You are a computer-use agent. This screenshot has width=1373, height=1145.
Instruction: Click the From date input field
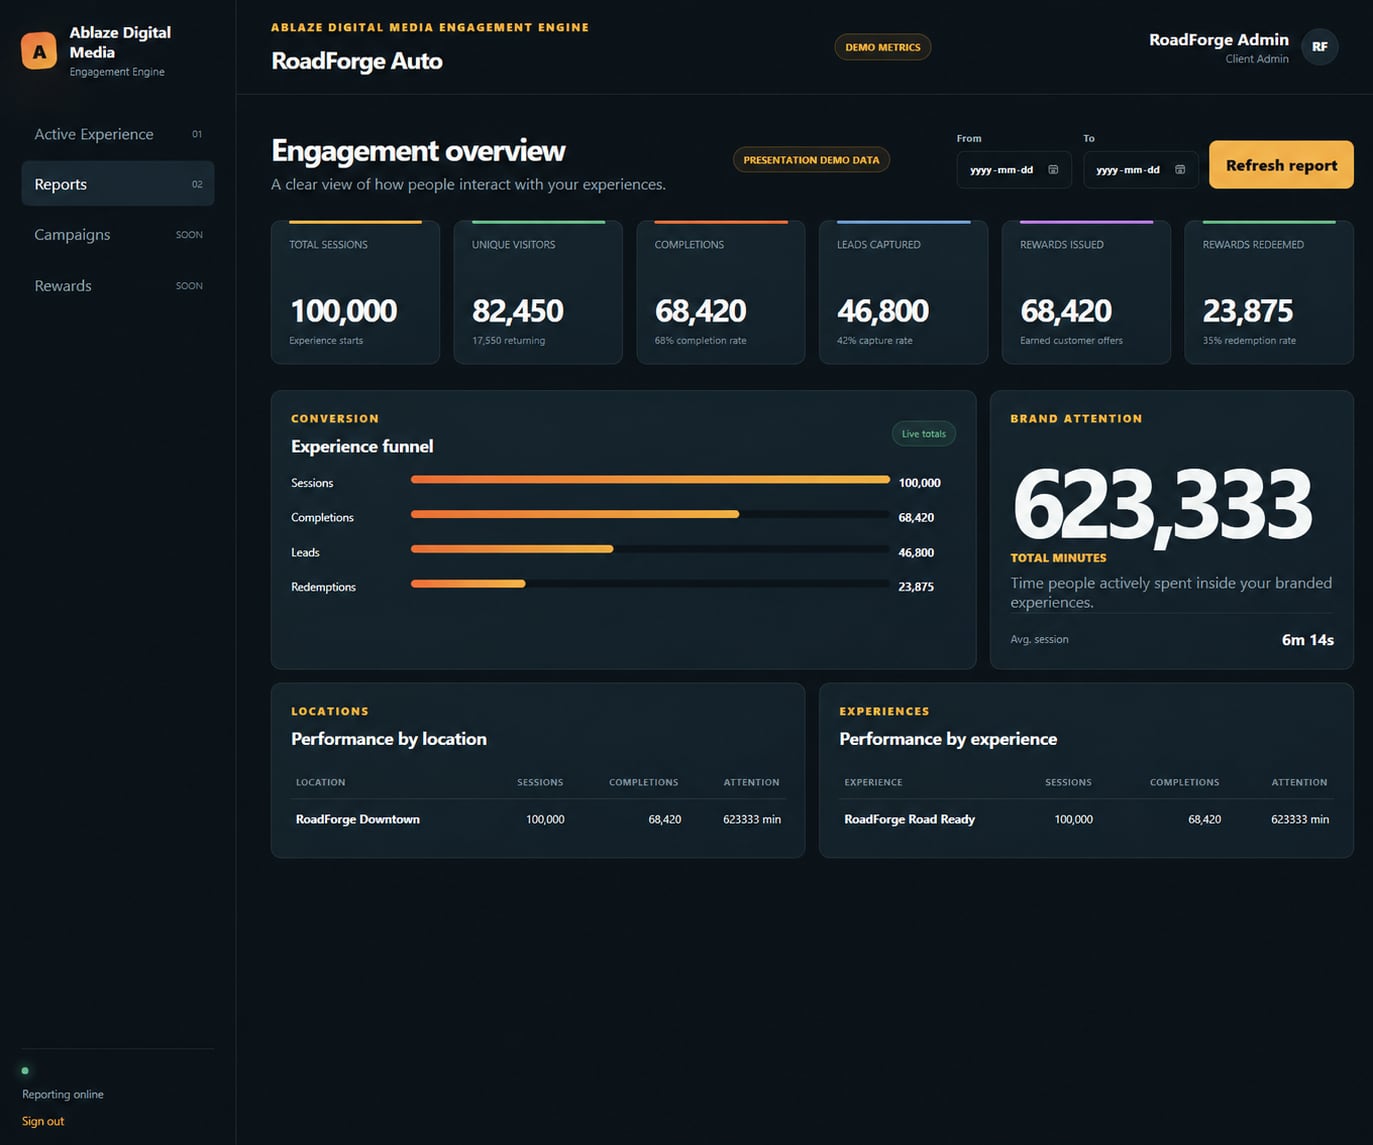[x=1014, y=170]
